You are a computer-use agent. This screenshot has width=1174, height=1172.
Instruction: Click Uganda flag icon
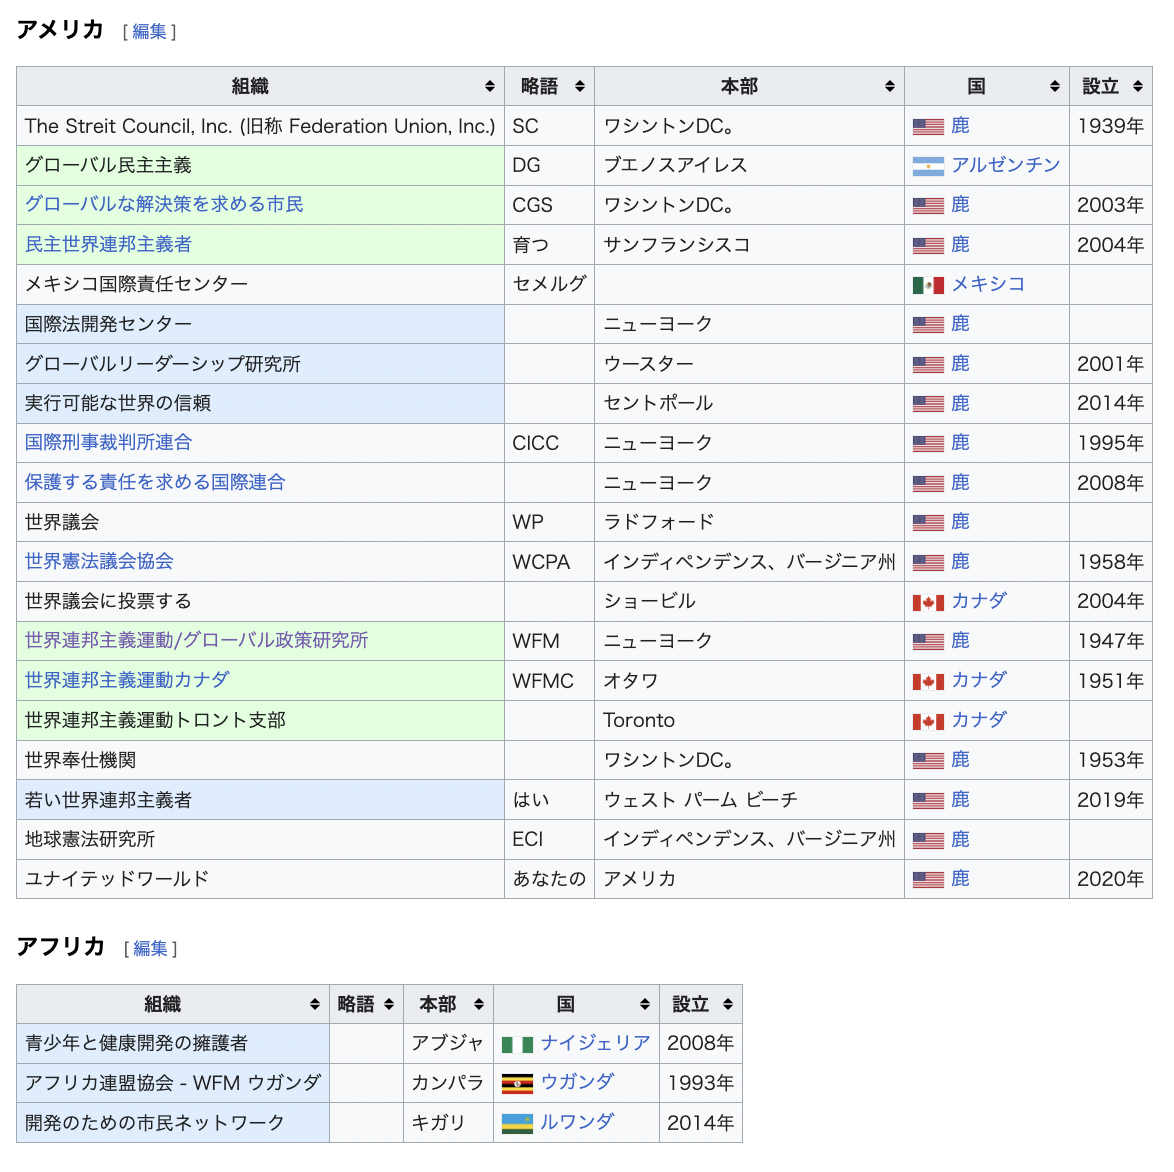[517, 1084]
